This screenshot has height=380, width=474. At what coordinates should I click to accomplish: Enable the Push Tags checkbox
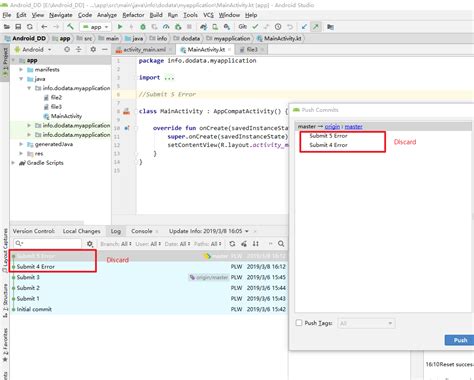[299, 323]
